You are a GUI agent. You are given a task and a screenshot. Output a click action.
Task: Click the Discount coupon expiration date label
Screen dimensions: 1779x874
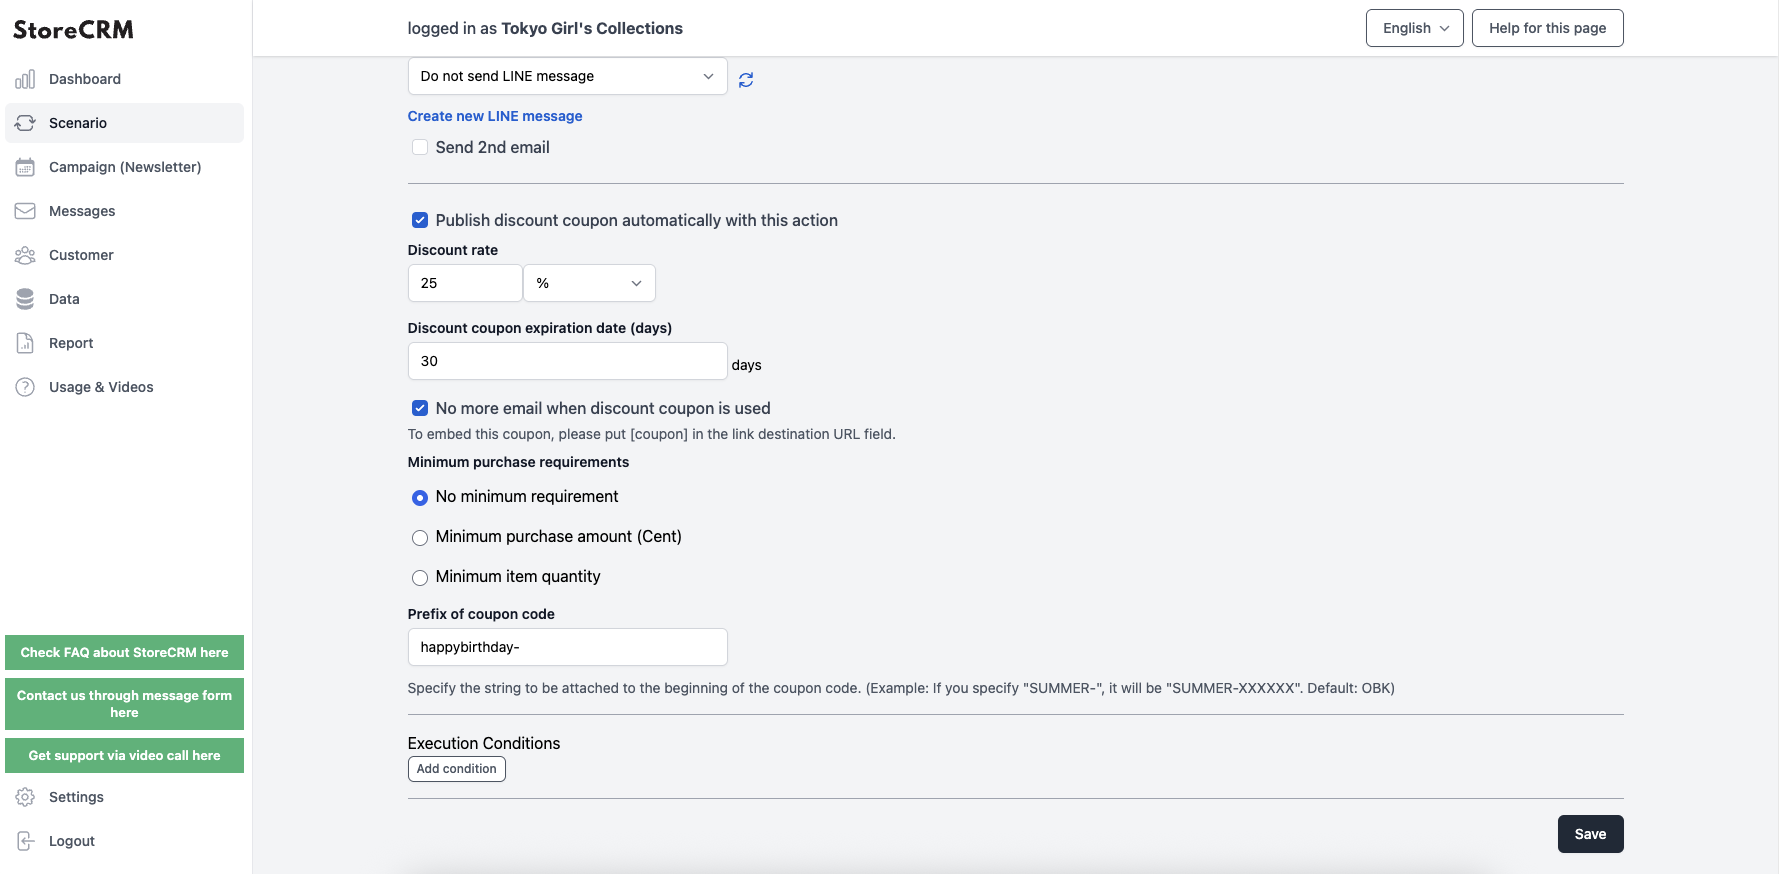tap(540, 328)
